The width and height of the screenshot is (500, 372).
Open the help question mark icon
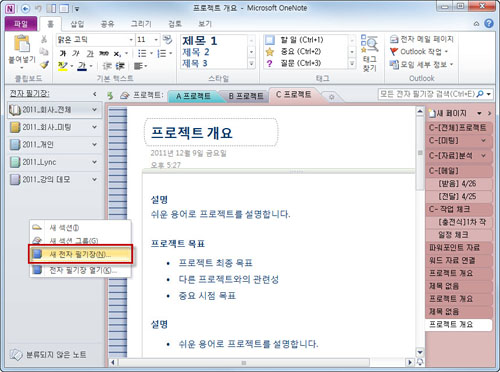point(489,23)
